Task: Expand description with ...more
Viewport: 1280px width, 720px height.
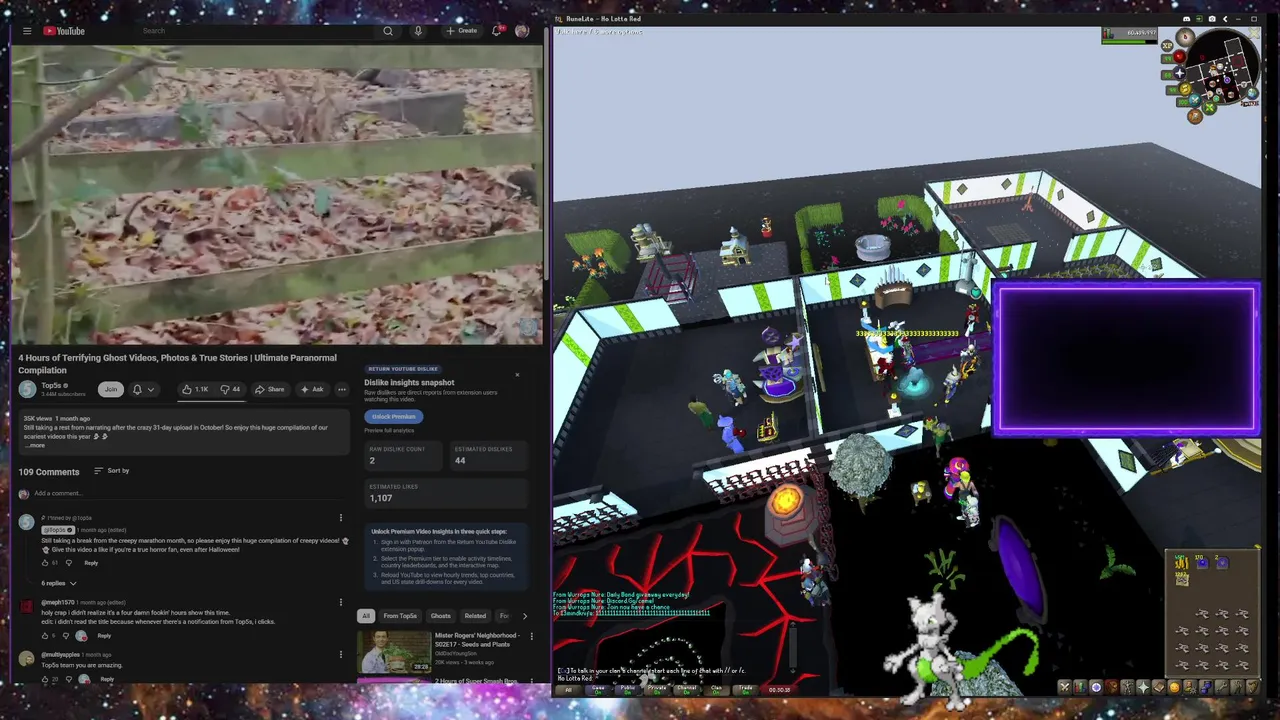Action: [35, 445]
